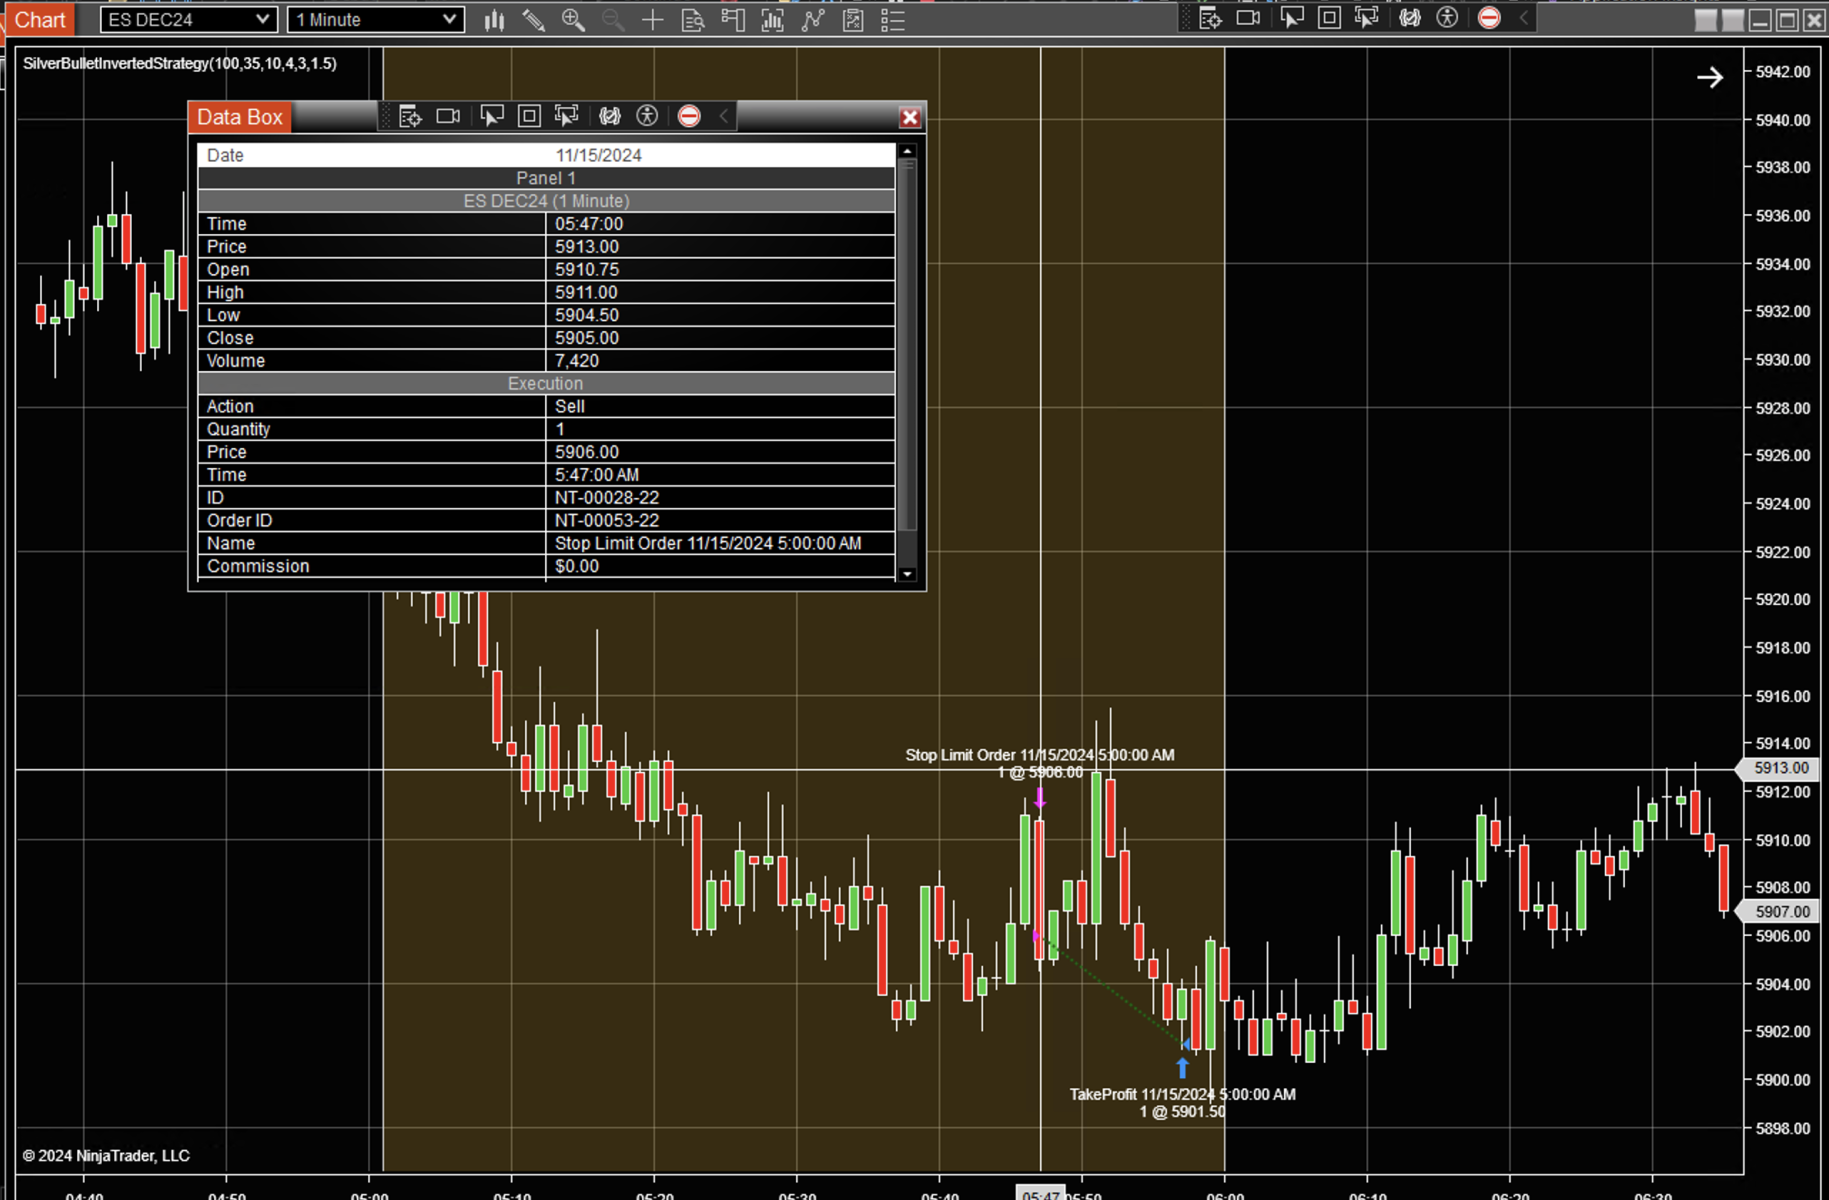Click the region select cursor icon in chart window top bar
The height and width of the screenshot is (1200, 1829).
[1367, 18]
